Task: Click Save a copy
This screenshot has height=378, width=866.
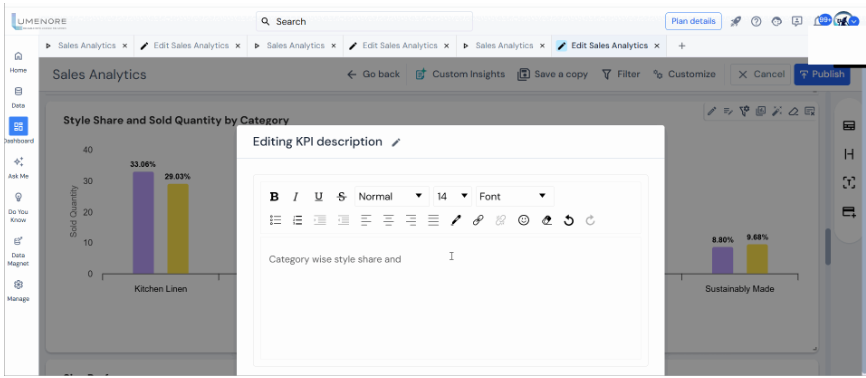Action: [552, 74]
